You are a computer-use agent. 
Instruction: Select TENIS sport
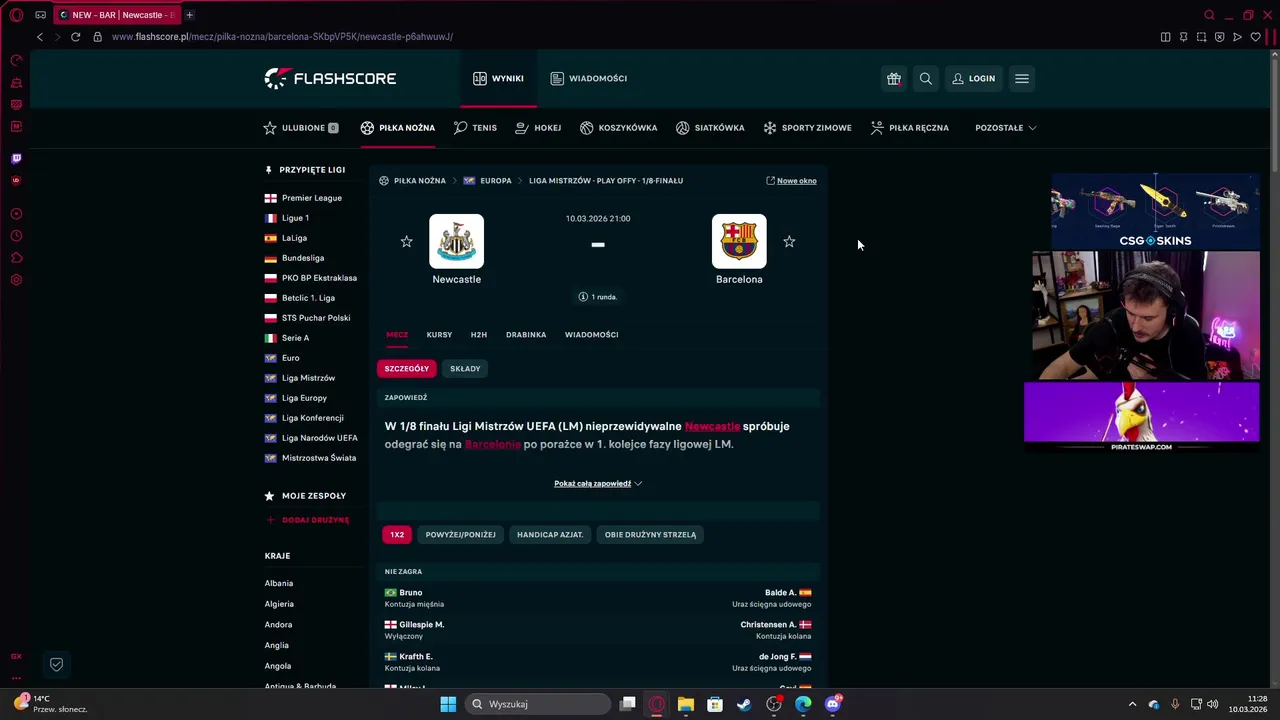(475, 128)
